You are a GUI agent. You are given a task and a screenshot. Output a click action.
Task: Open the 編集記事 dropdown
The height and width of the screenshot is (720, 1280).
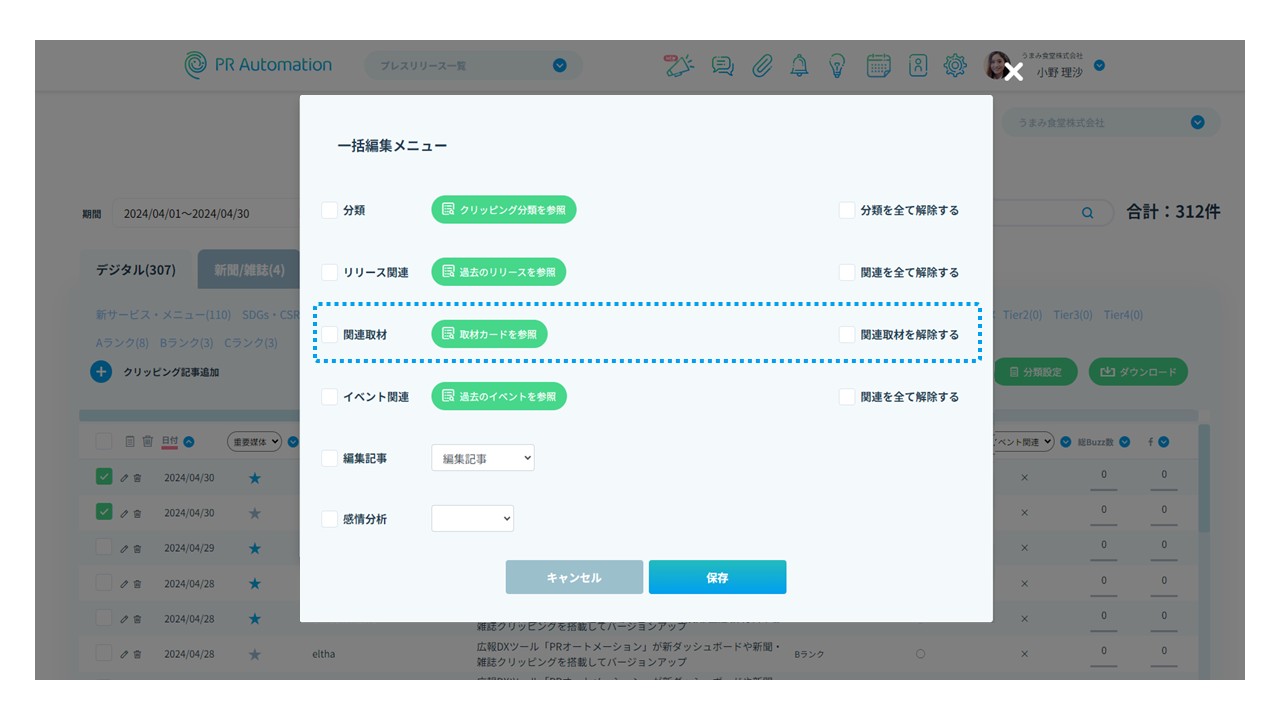pos(483,458)
